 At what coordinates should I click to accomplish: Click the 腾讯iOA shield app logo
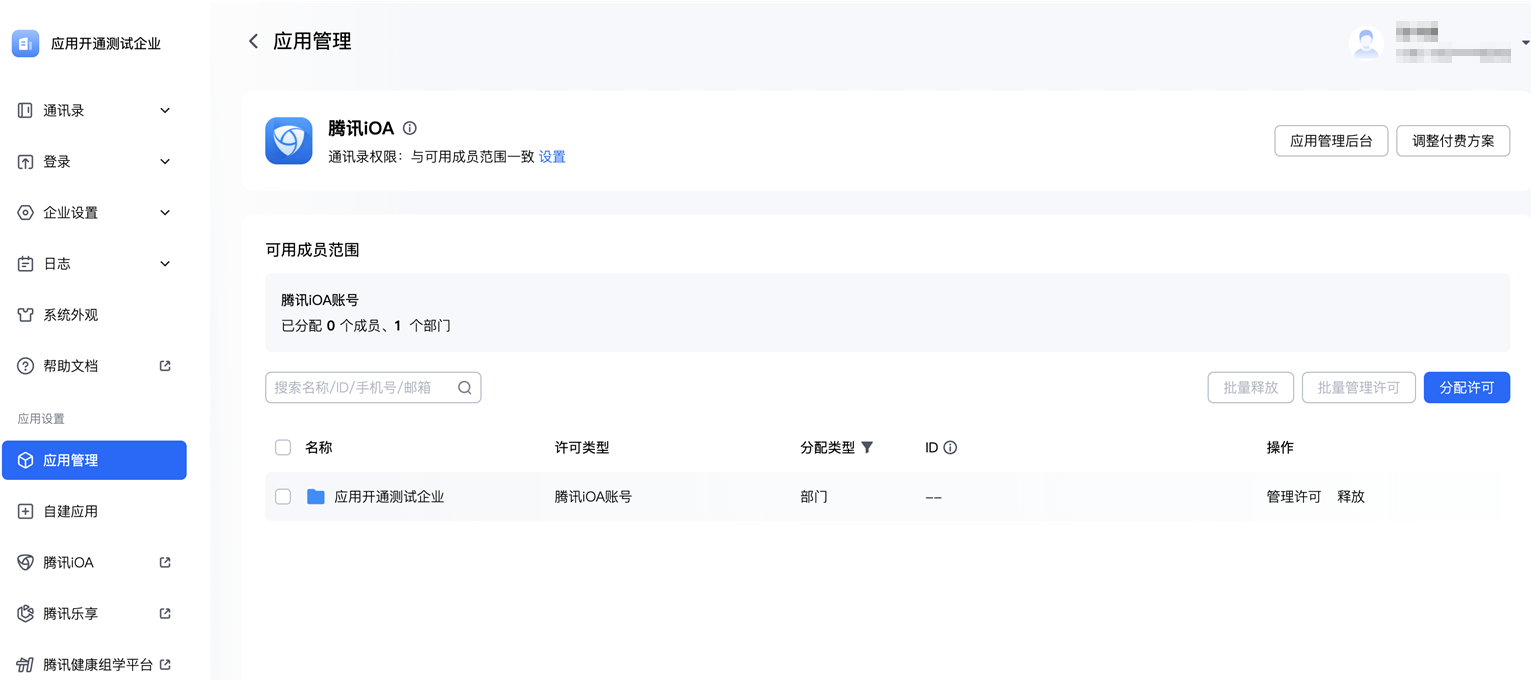click(289, 141)
